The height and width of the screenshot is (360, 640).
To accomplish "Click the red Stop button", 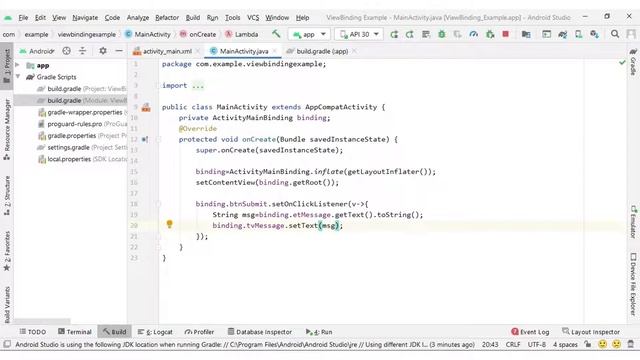I will (505, 34).
